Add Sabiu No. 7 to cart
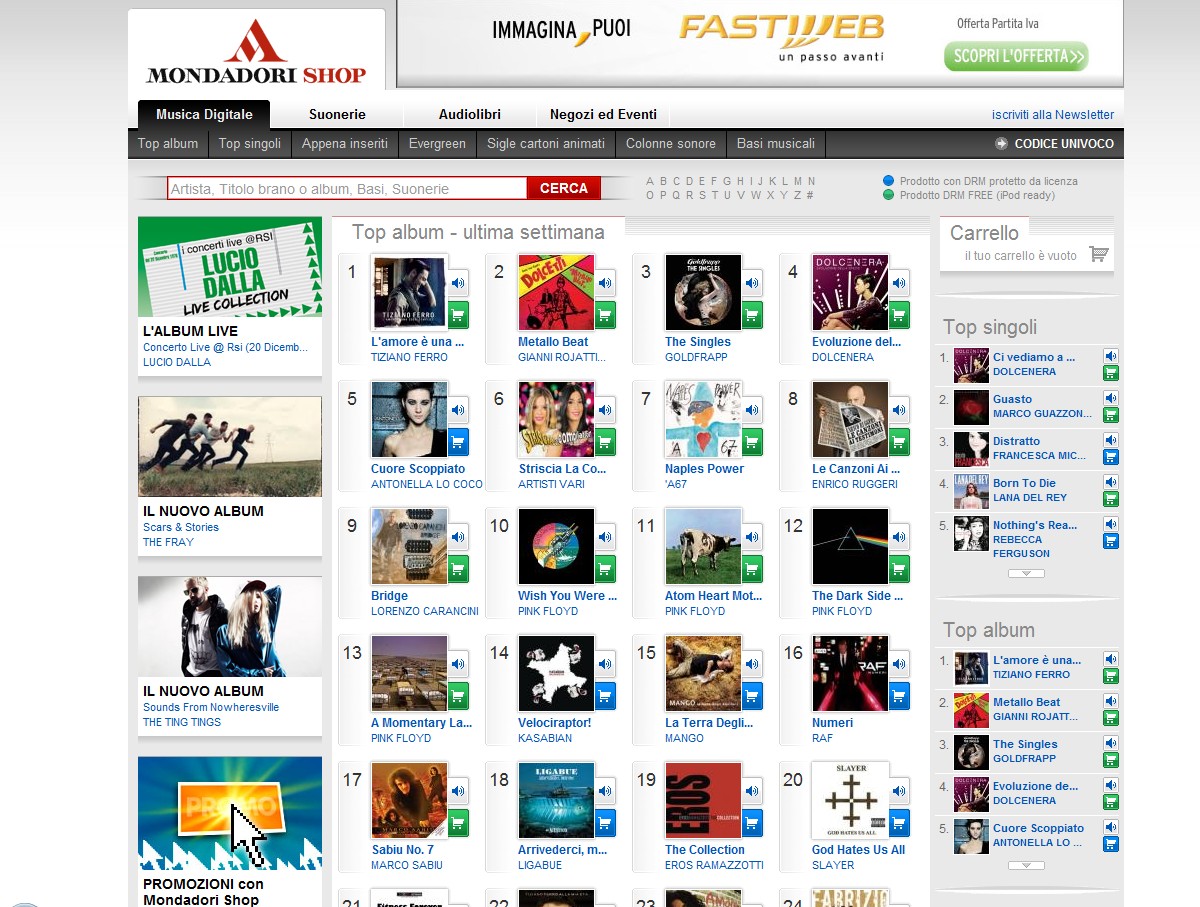This screenshot has width=1200, height=907. (x=458, y=823)
